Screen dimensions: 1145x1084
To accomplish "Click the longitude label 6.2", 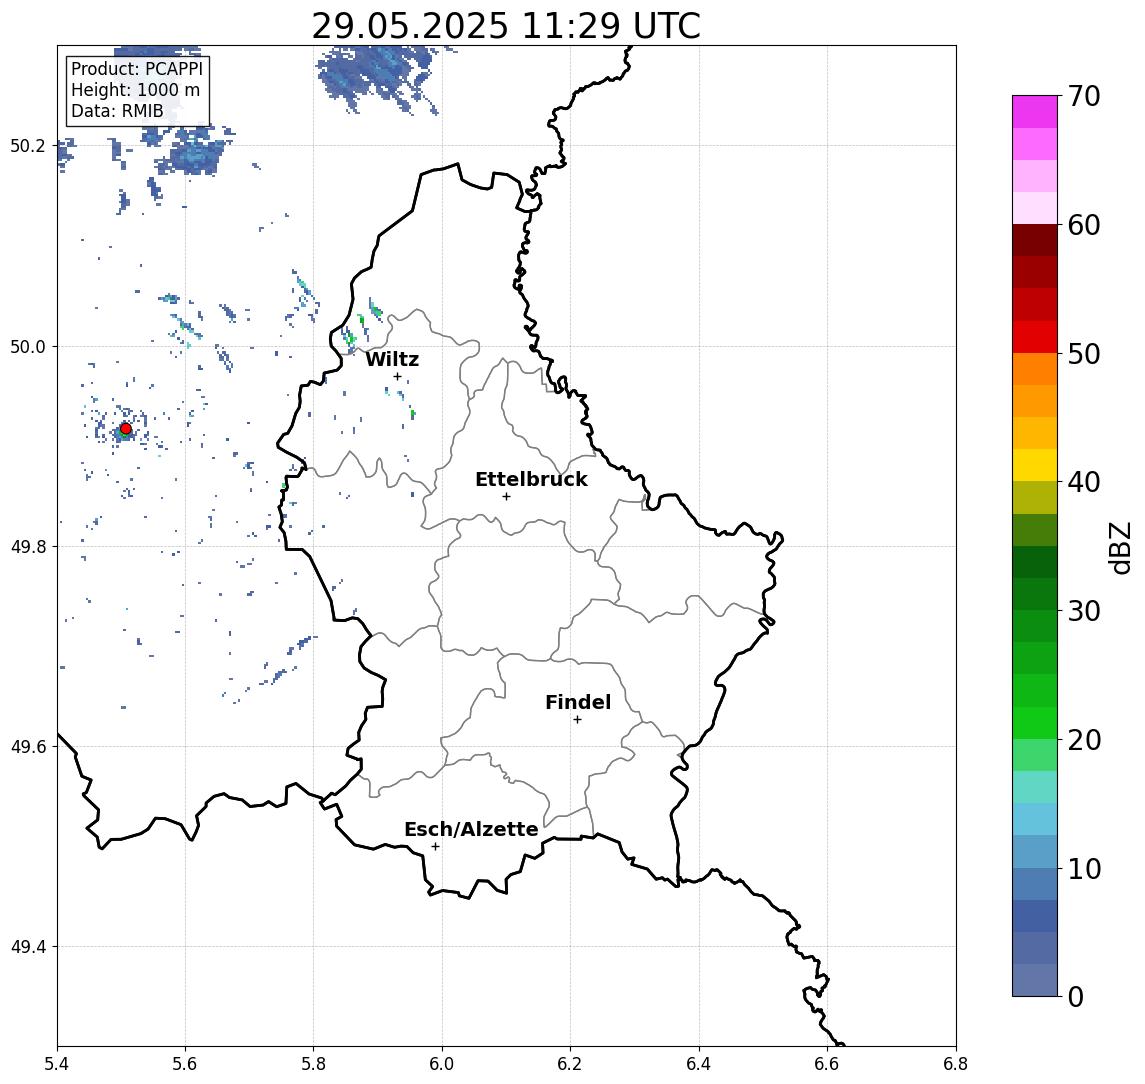I will point(570,1064).
